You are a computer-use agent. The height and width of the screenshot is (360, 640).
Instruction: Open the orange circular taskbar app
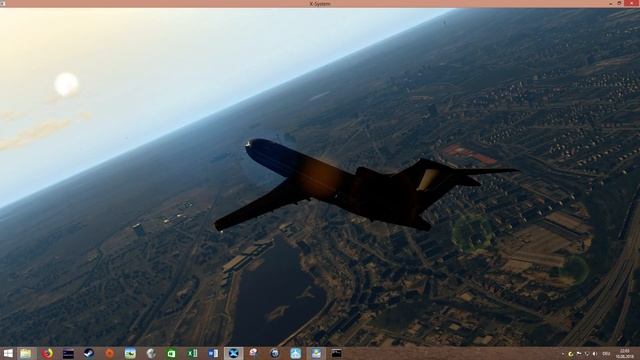[109, 353]
